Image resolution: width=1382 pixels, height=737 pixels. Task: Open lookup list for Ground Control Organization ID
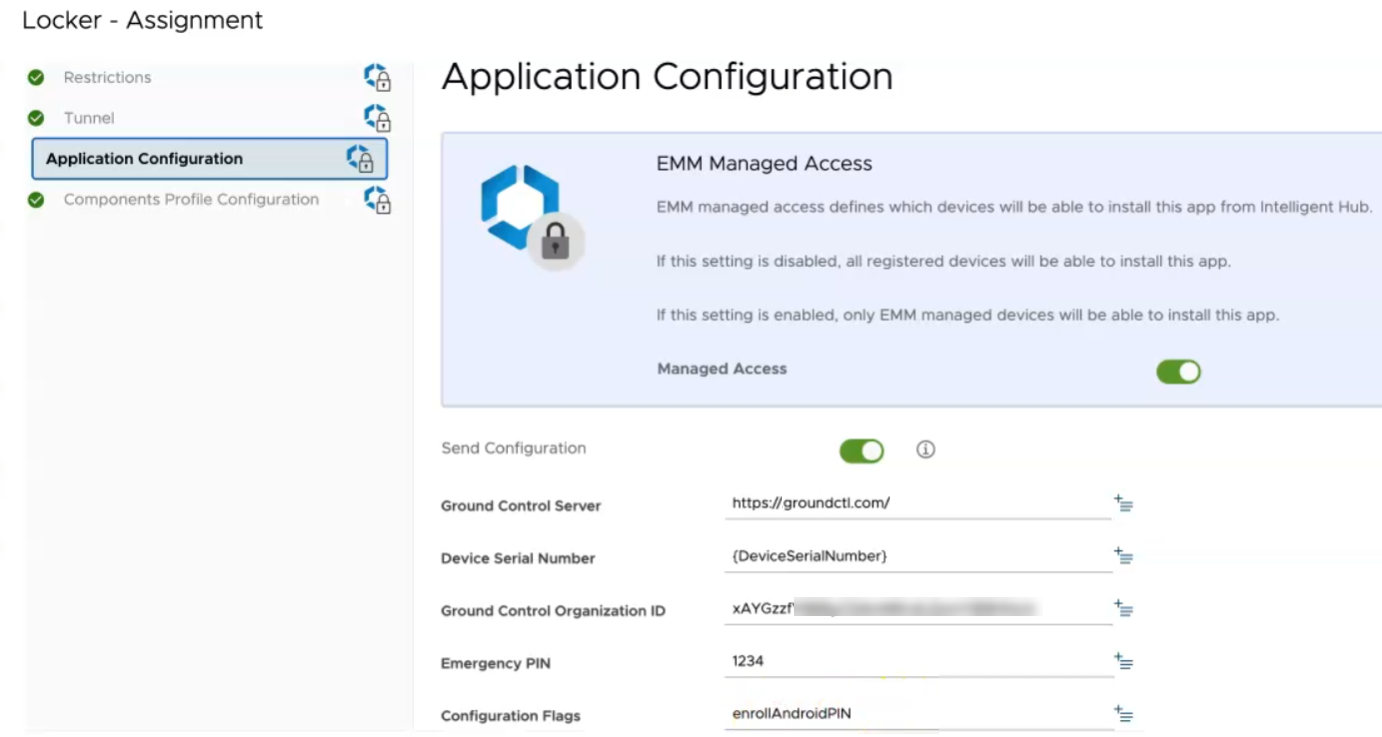(1123, 608)
